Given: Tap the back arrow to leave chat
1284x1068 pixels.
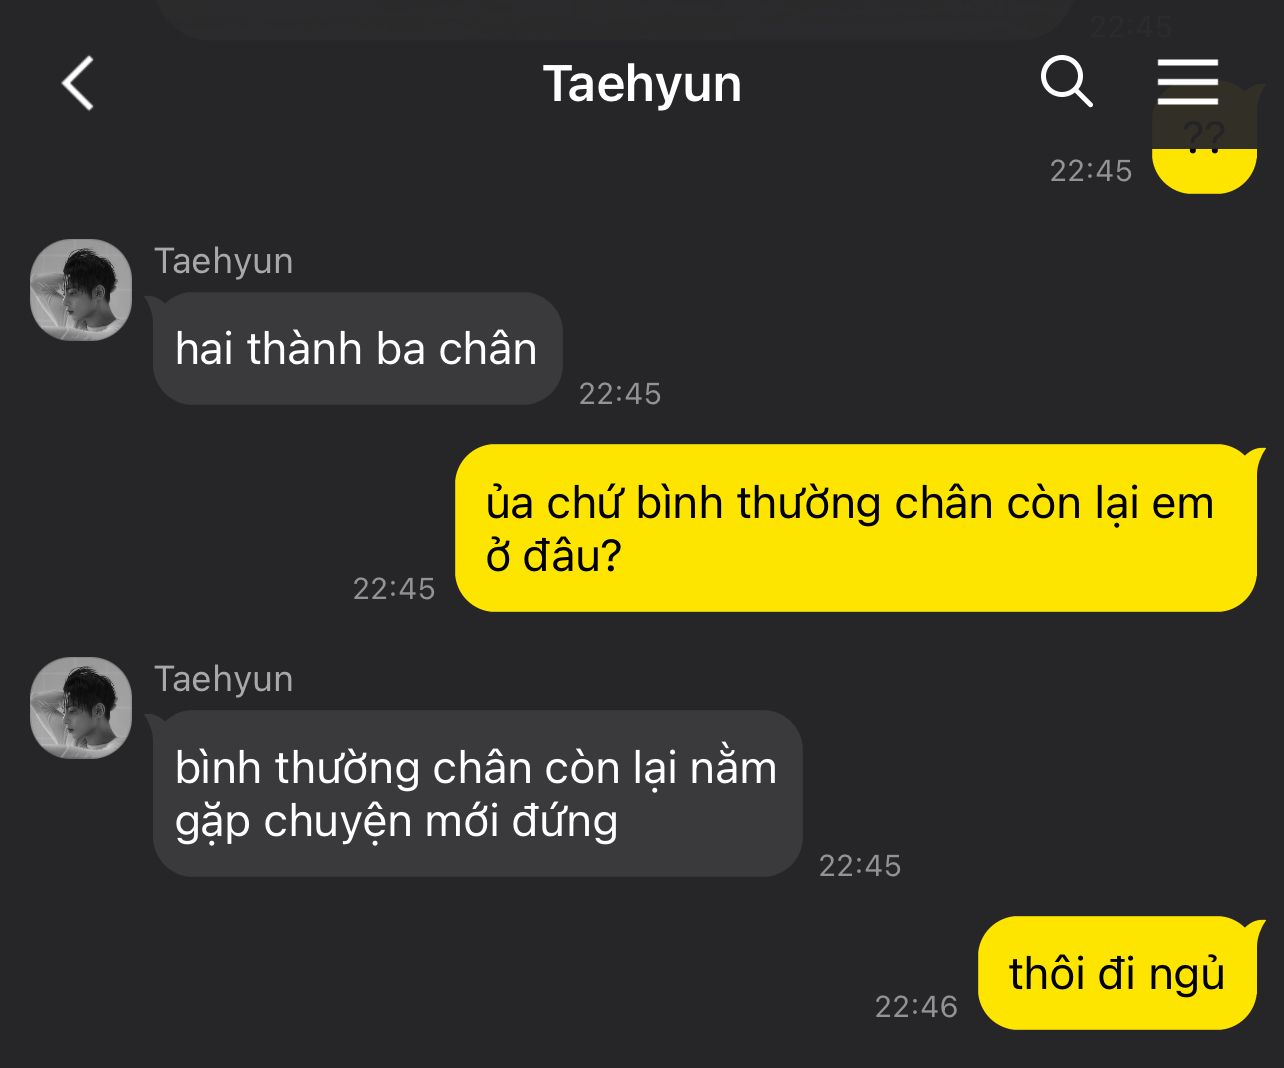Looking at the screenshot, I should [78, 83].
